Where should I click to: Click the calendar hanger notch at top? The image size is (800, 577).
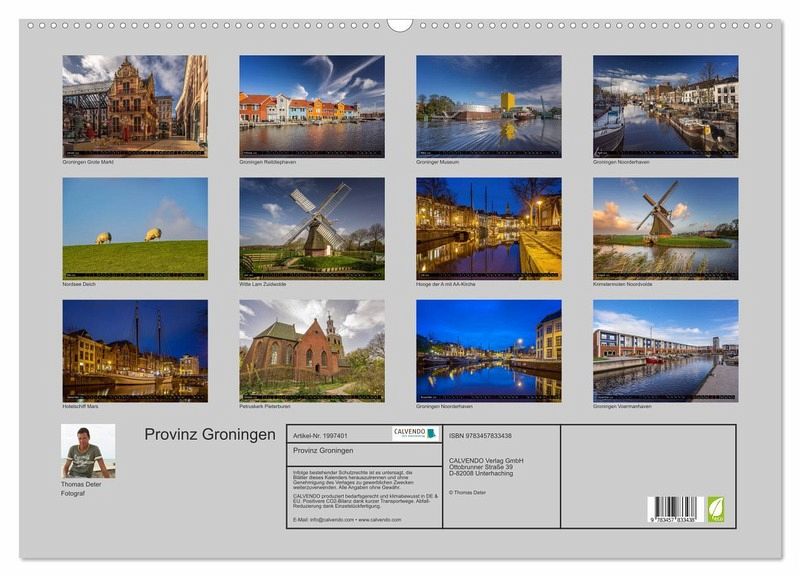click(x=400, y=25)
